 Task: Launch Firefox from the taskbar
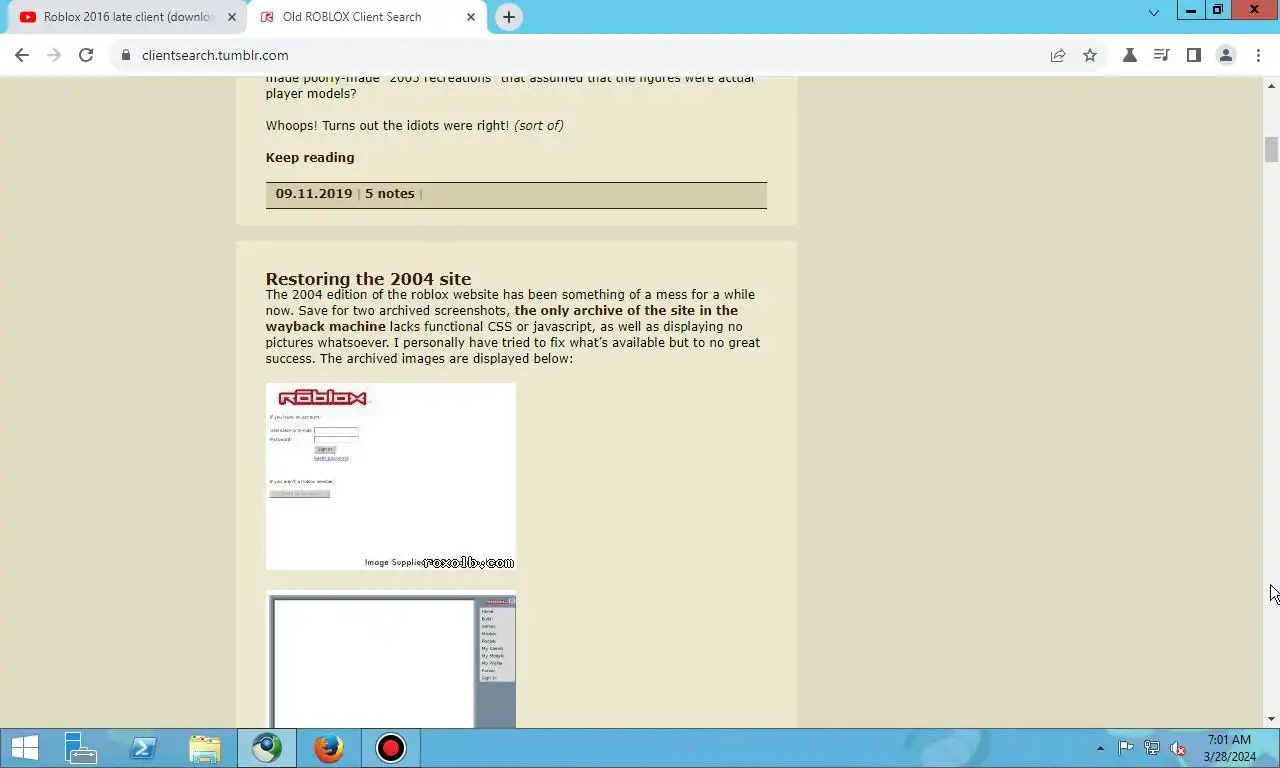pyautogui.click(x=329, y=748)
